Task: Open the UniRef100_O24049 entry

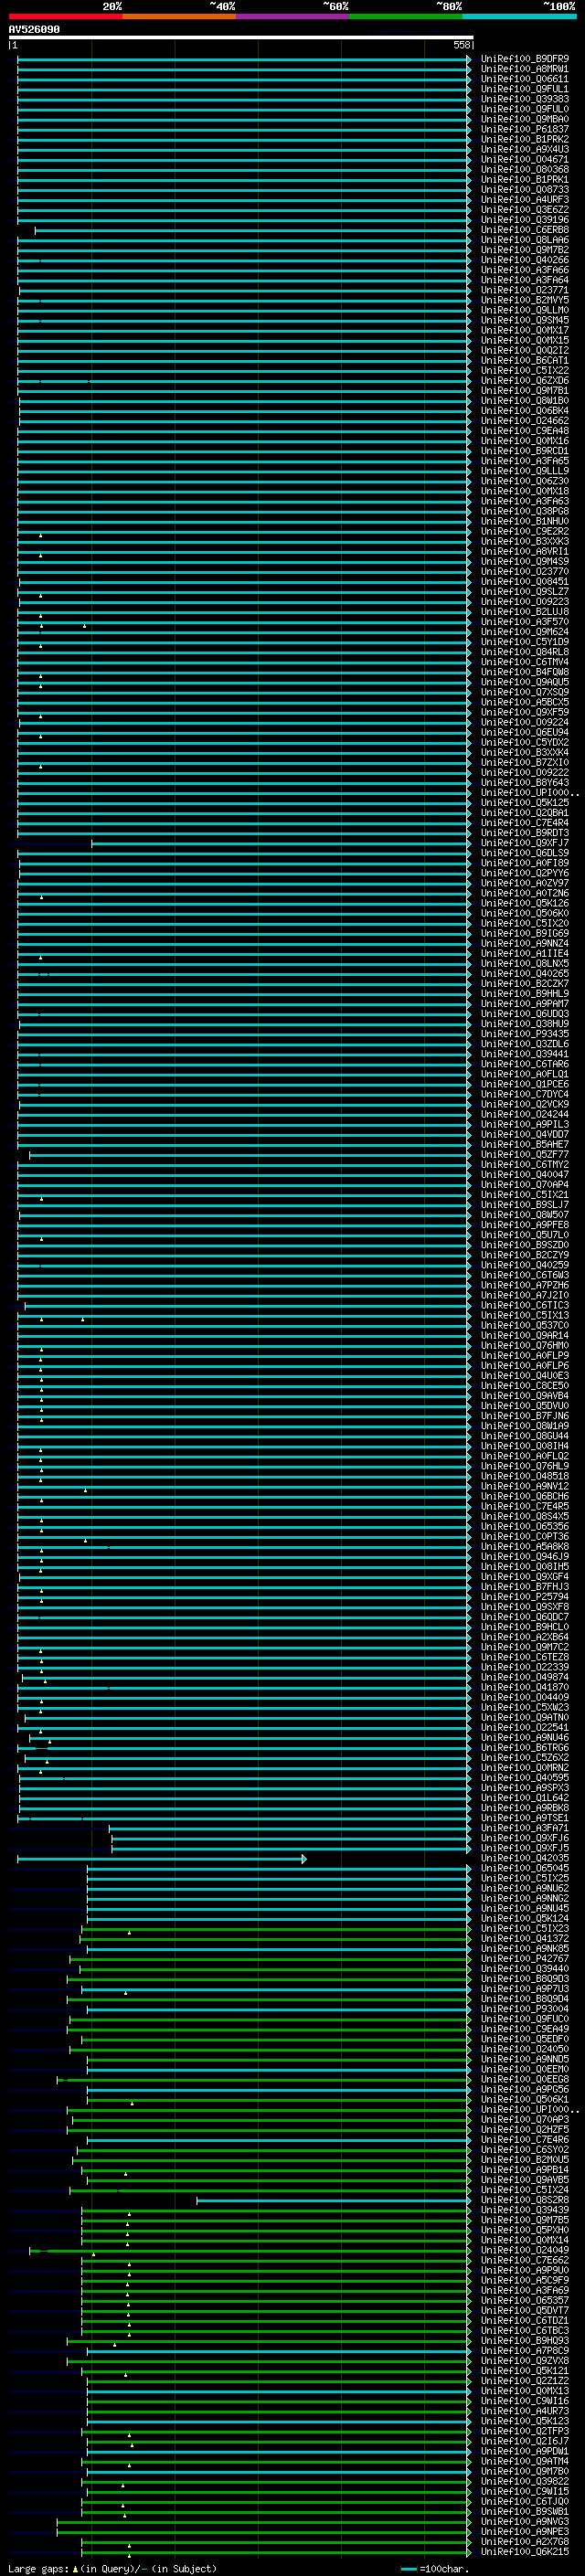Action: [x=525, y=2251]
